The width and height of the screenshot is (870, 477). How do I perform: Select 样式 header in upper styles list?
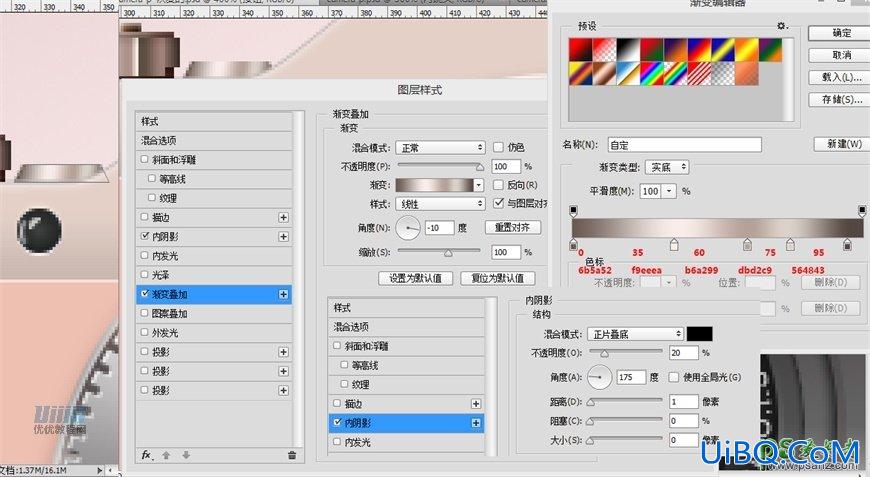(214, 121)
